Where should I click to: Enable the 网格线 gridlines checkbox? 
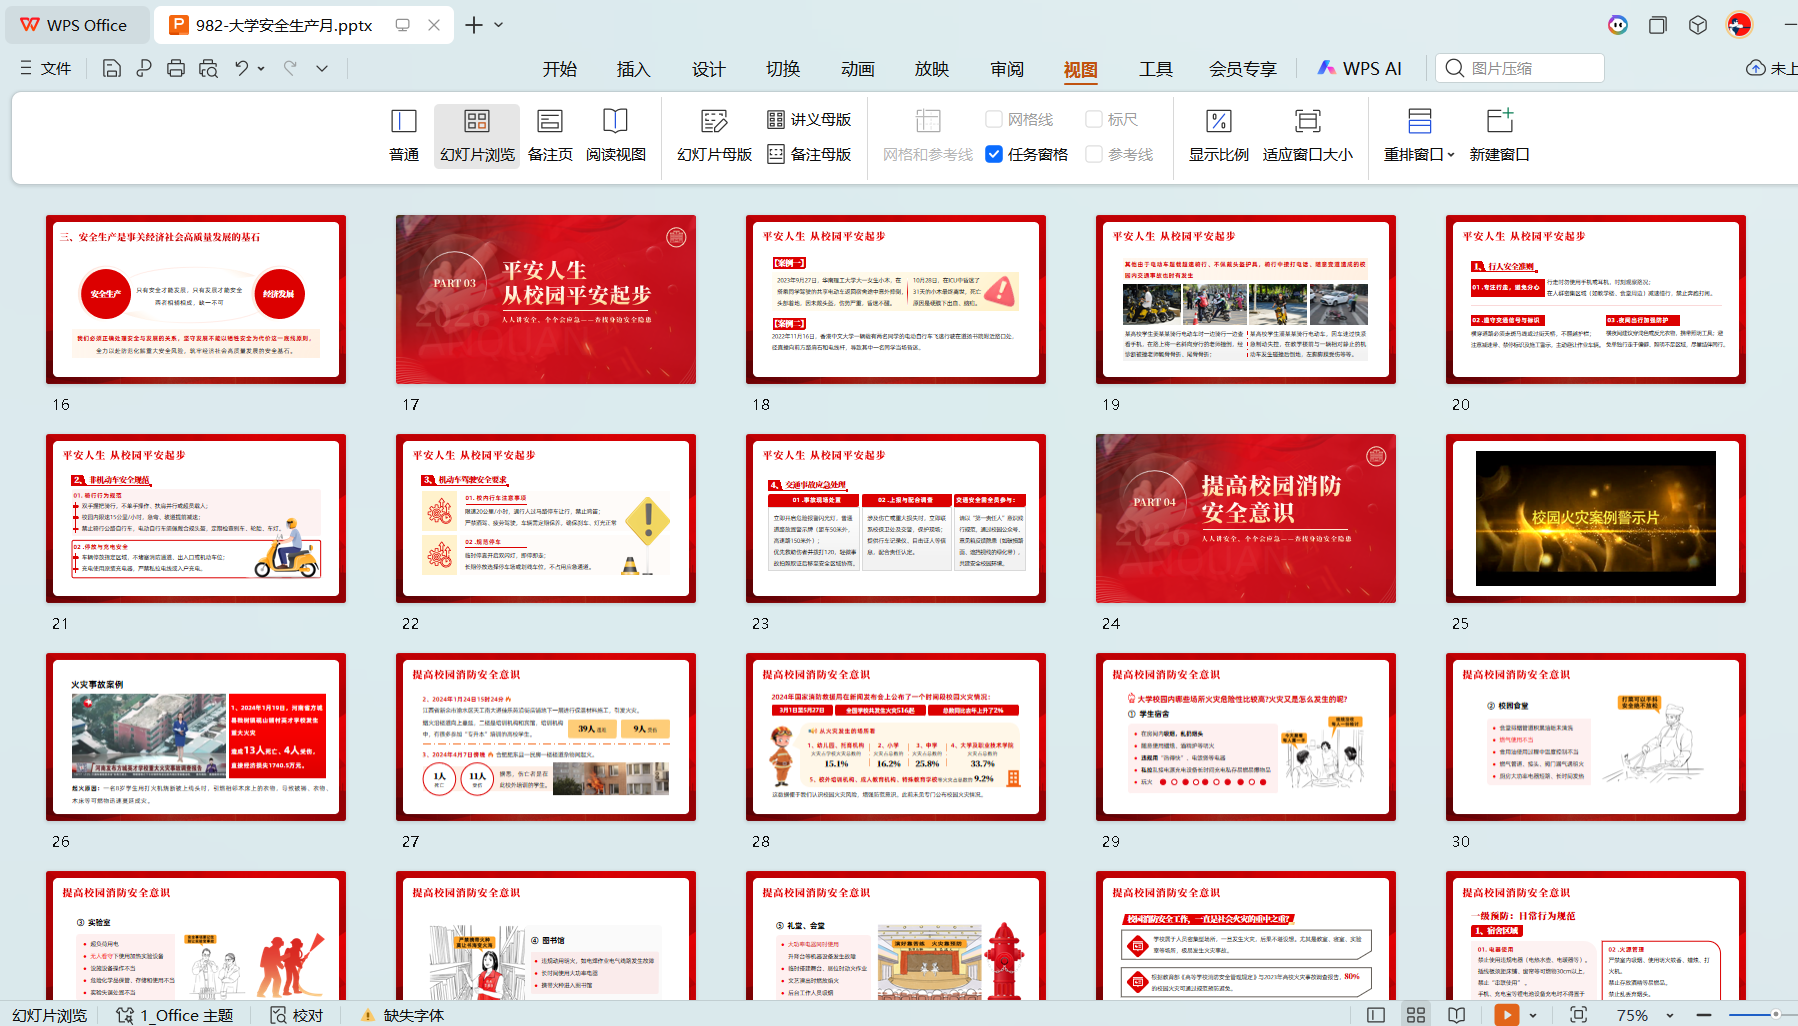coord(994,119)
